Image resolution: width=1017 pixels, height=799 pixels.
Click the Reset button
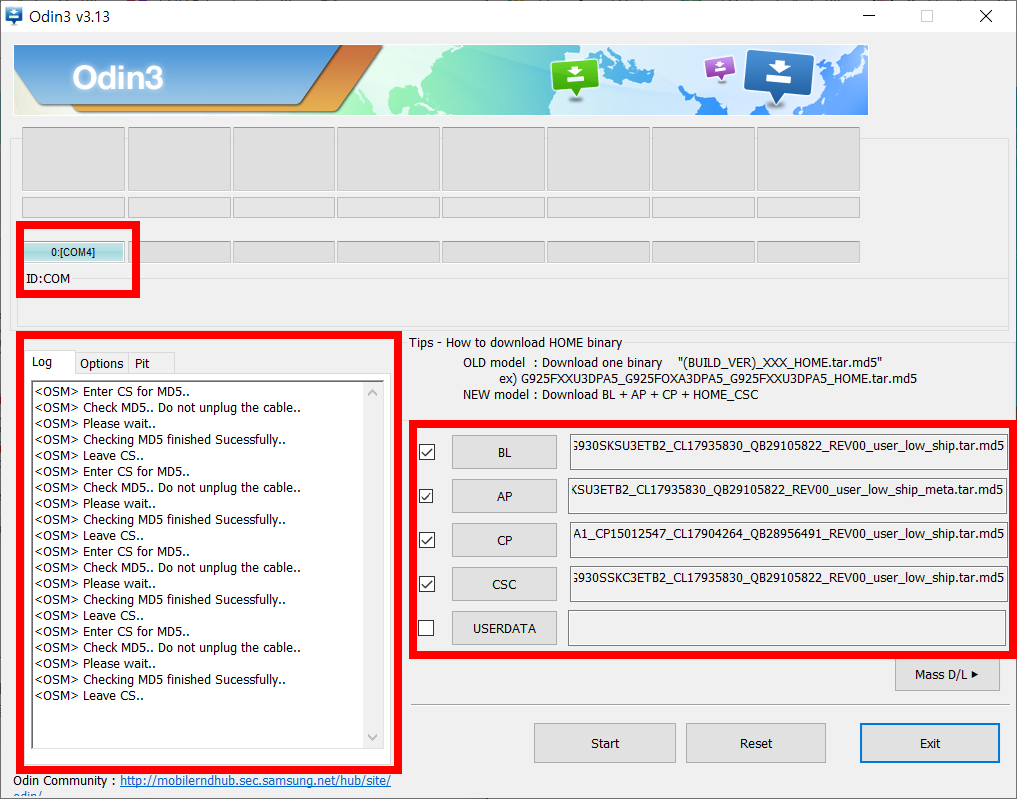click(x=756, y=743)
